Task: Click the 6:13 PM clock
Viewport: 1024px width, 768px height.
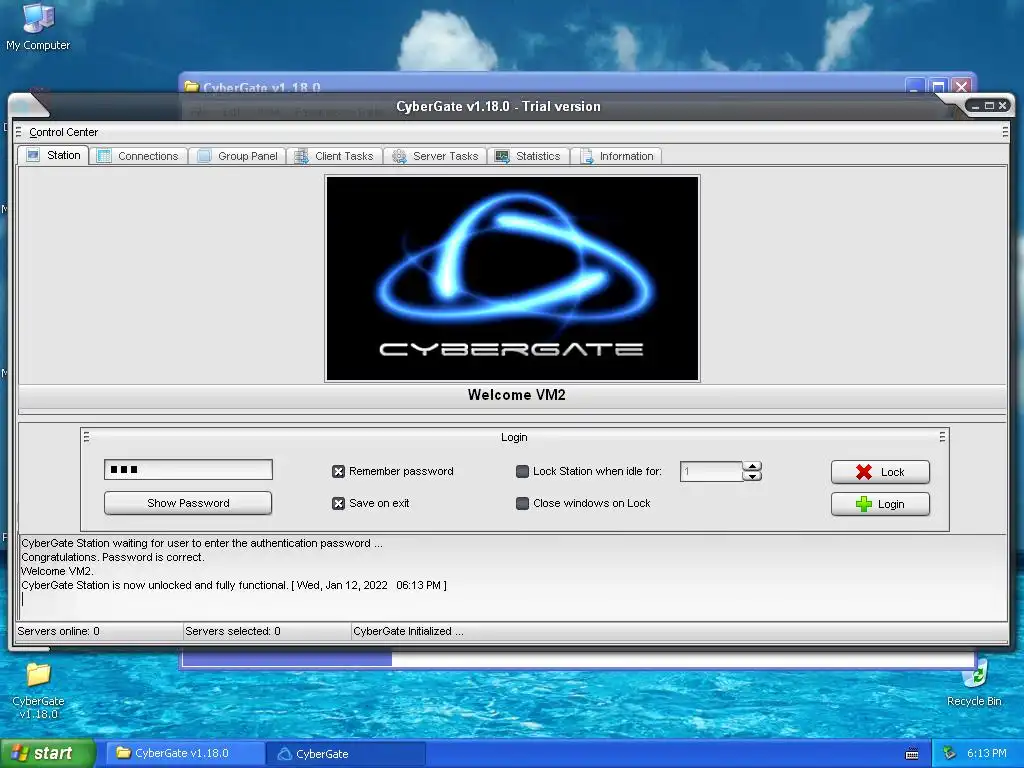Action: [986, 754]
